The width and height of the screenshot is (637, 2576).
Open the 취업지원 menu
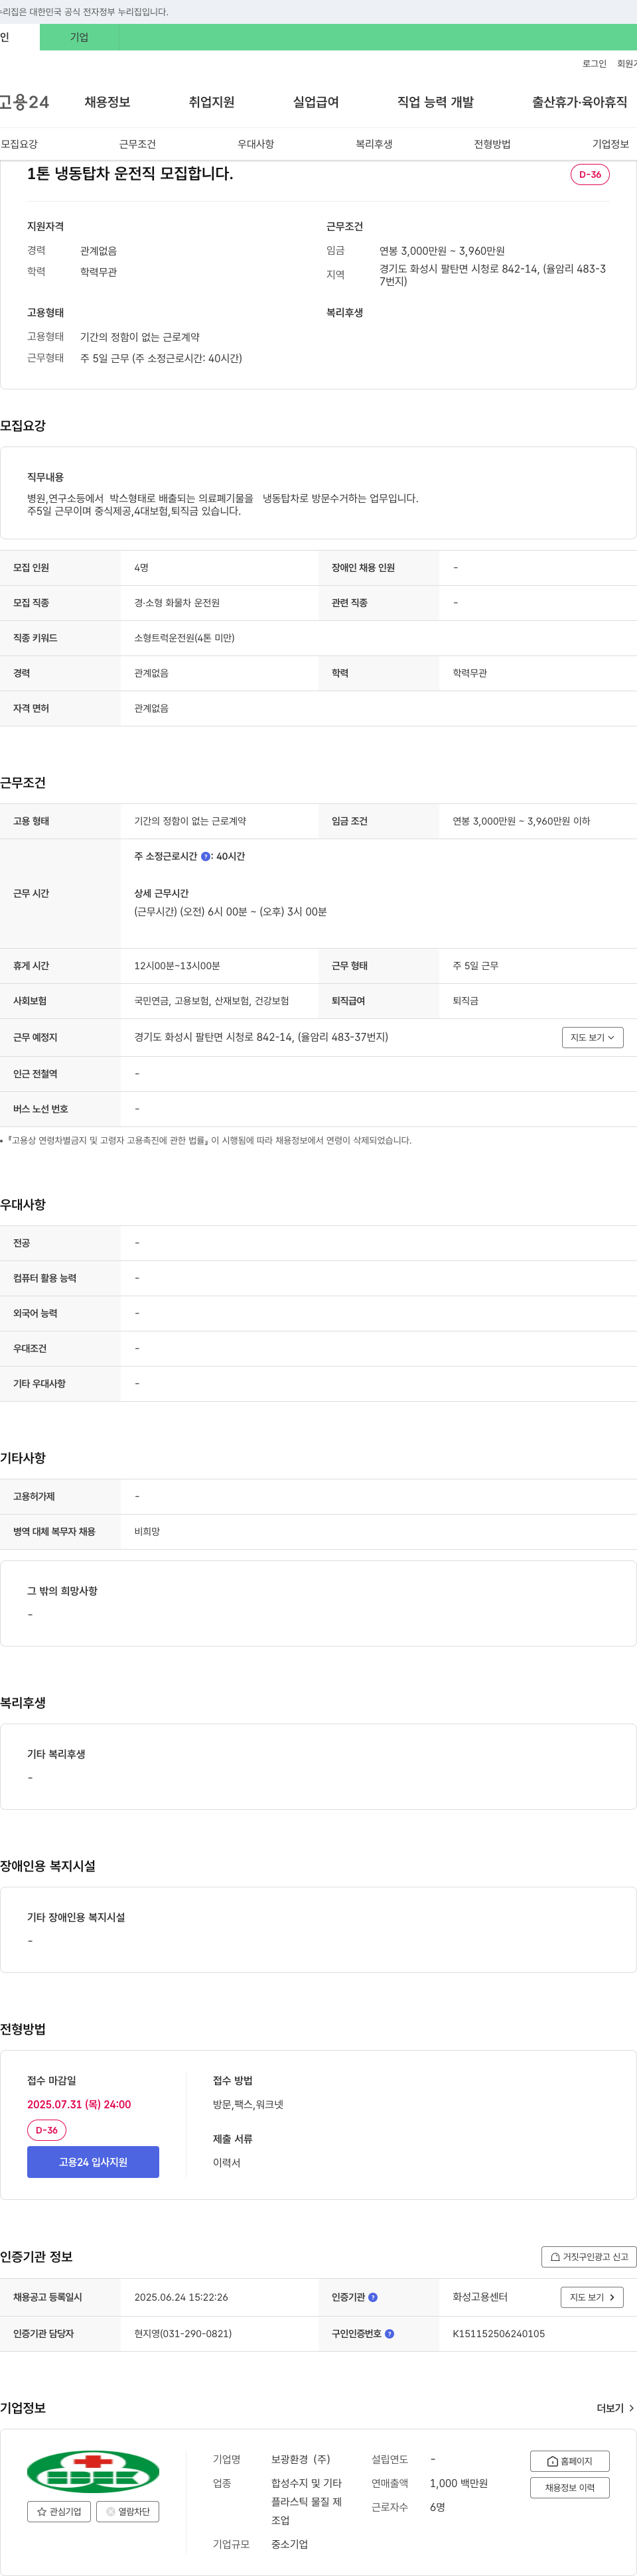(x=211, y=102)
